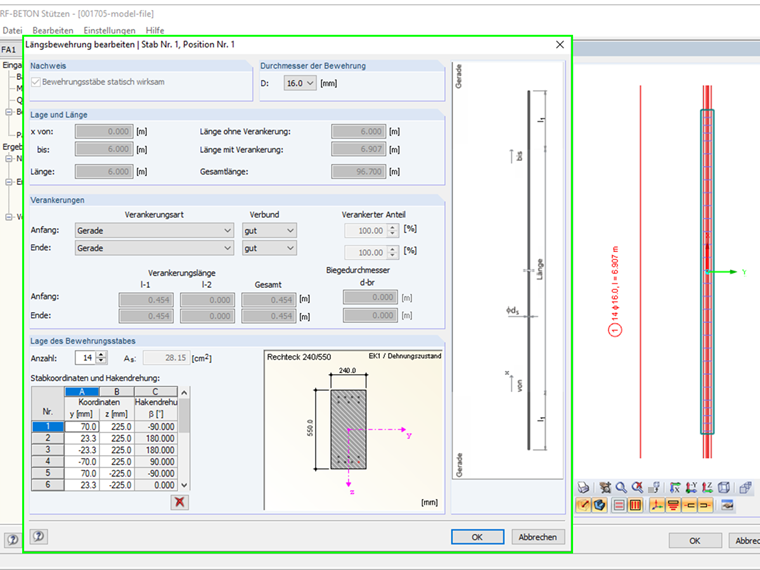Click the Anfang Verankerter Anteil stepper
Screen dimensions: 760x570
tap(393, 231)
